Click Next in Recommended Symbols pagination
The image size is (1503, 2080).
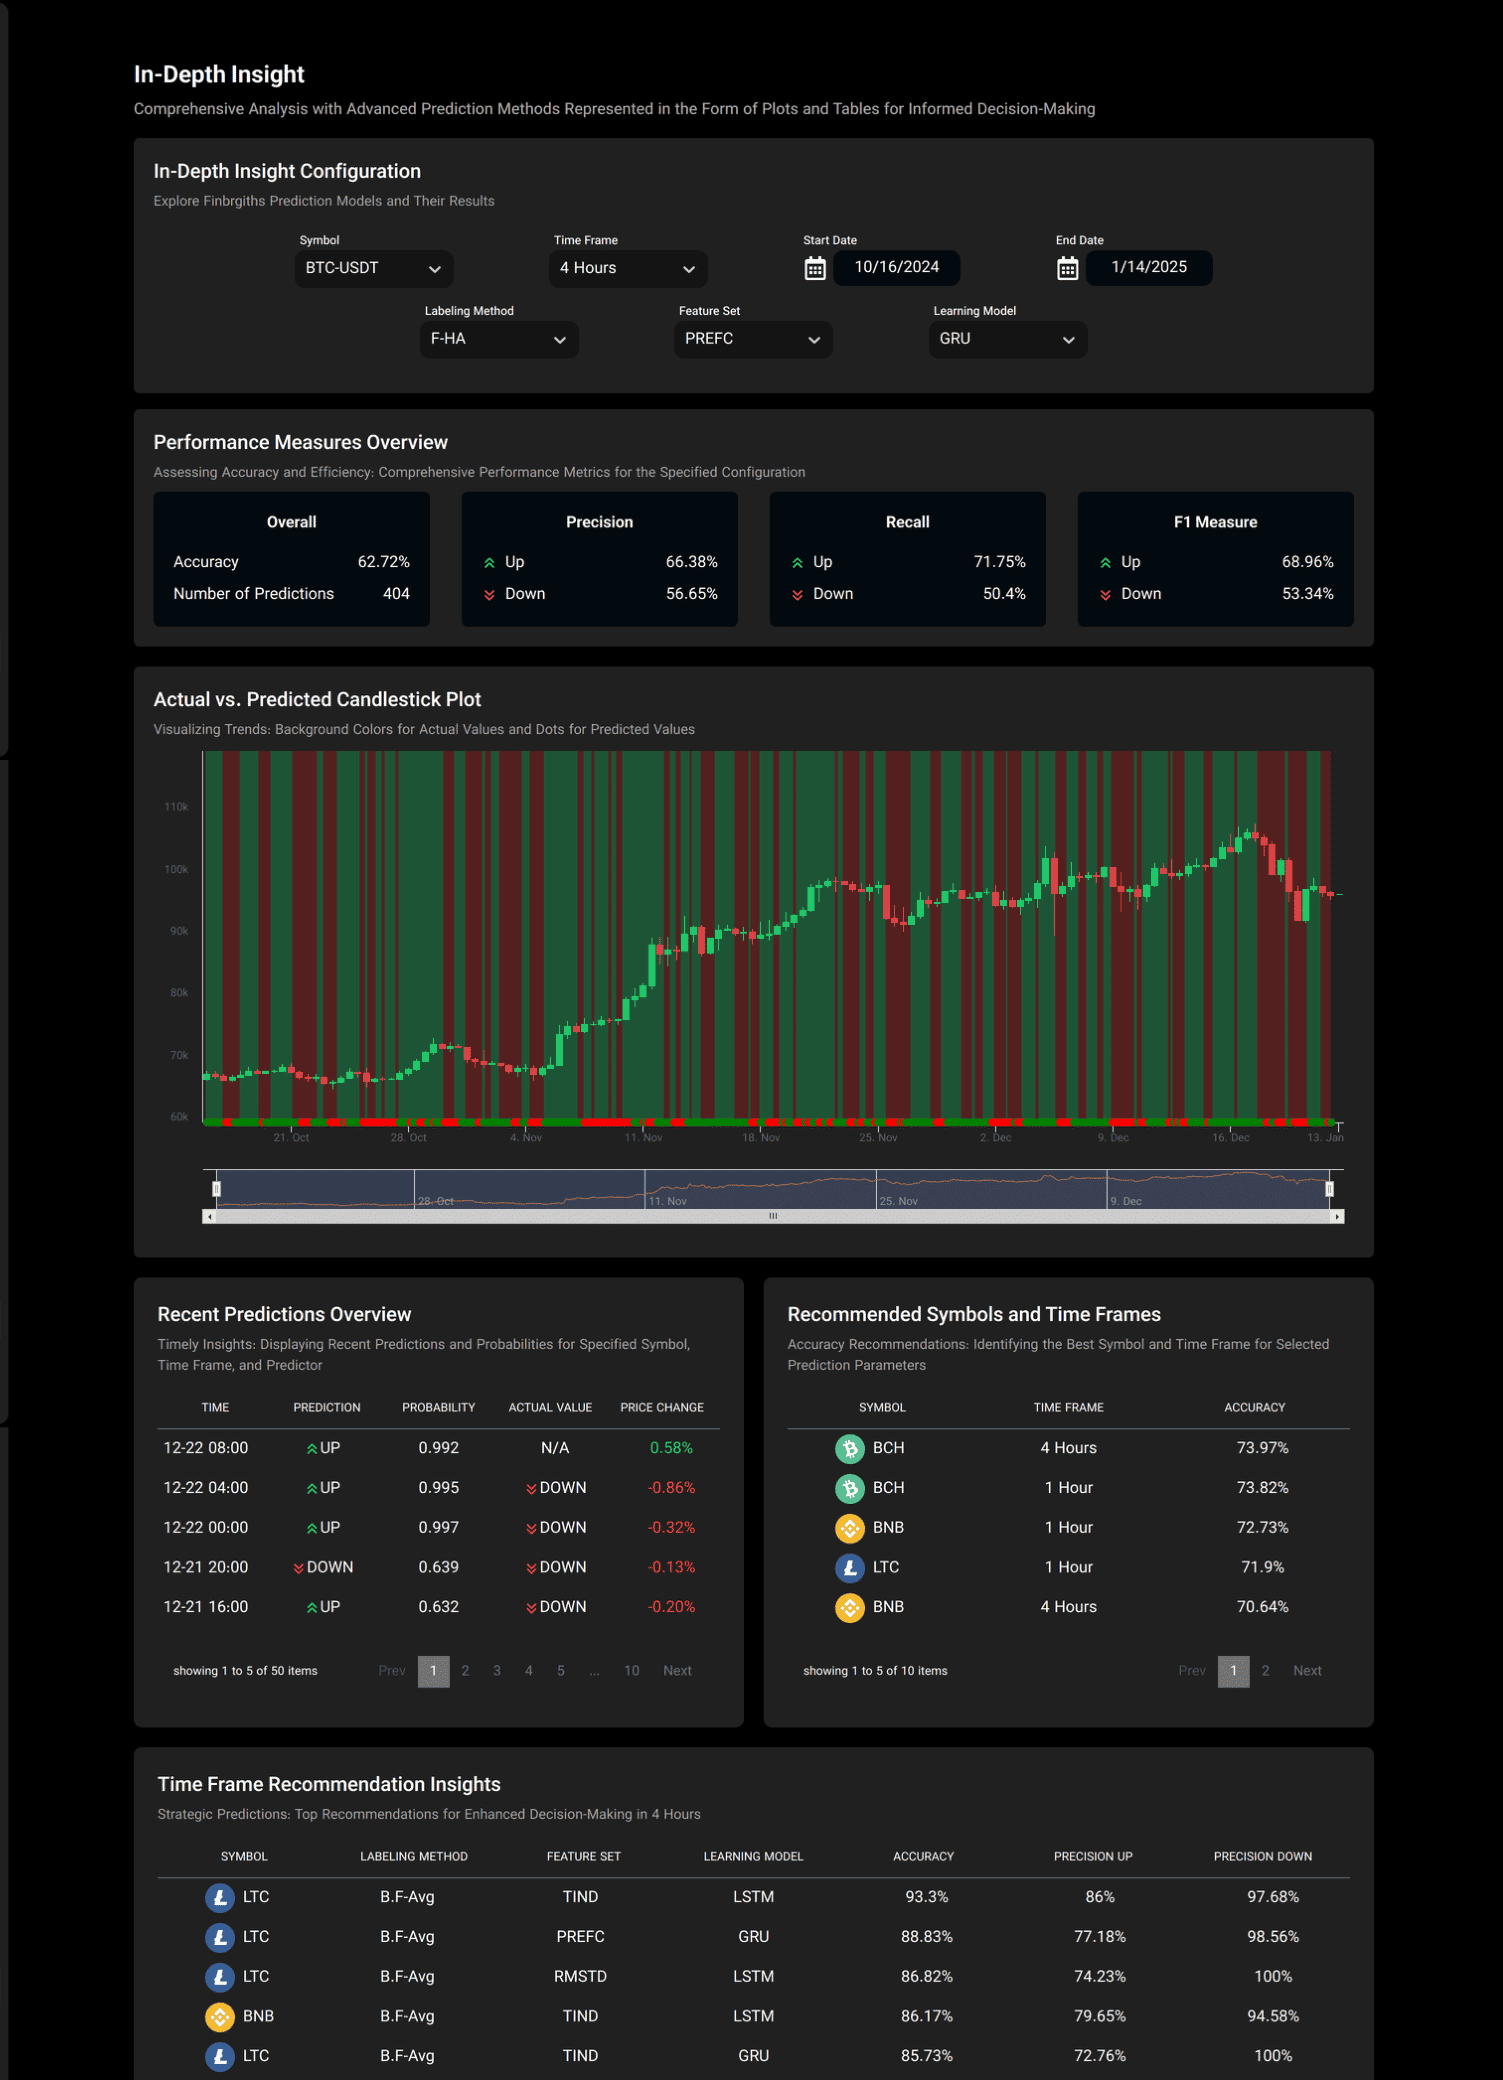1306,1671
